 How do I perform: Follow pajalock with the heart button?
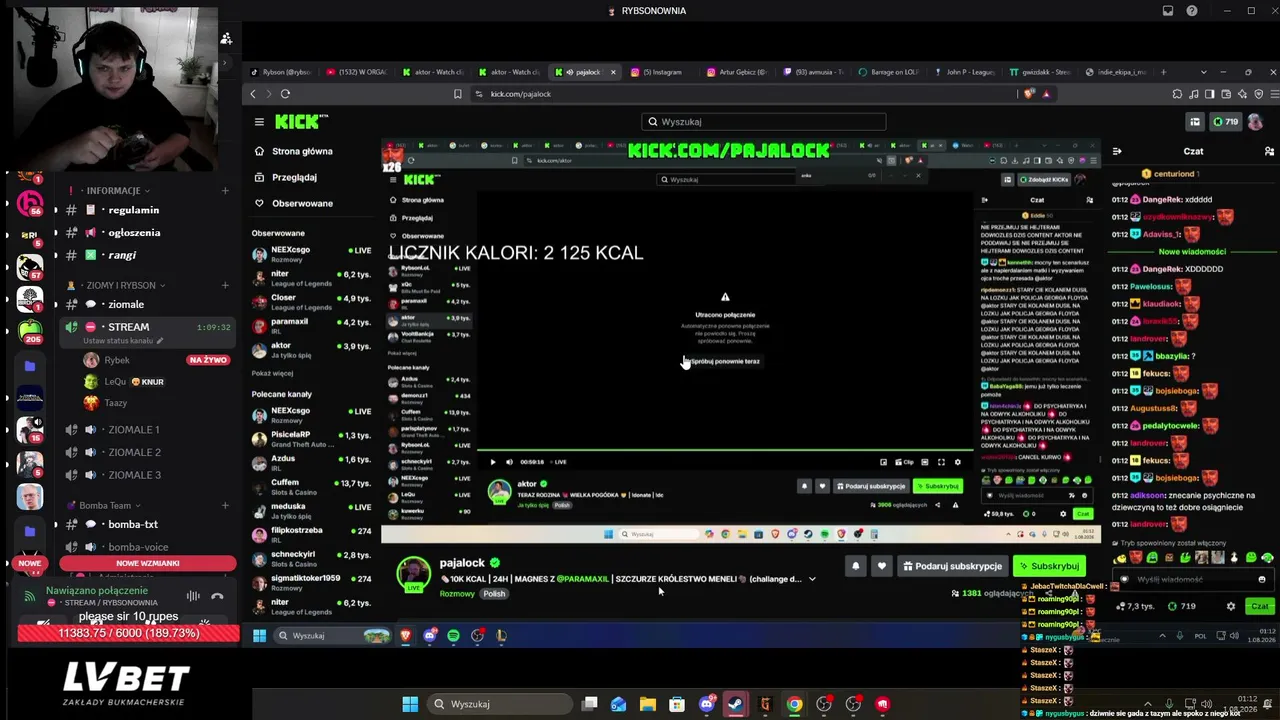[881, 566]
